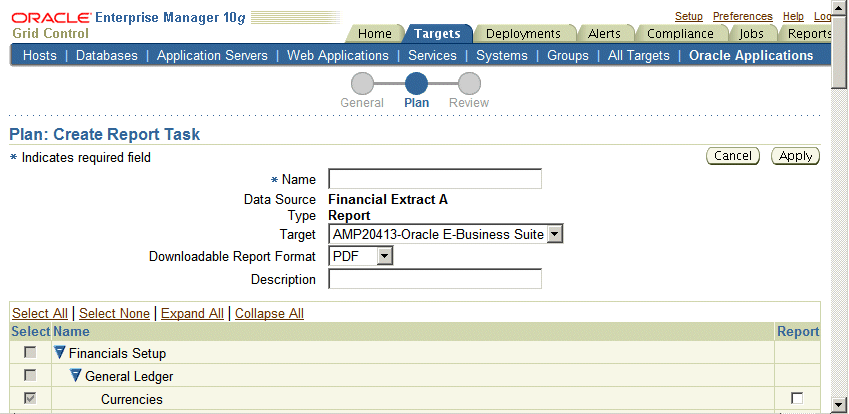
Task: Click the Review step label text
Action: pyautogui.click(x=469, y=103)
